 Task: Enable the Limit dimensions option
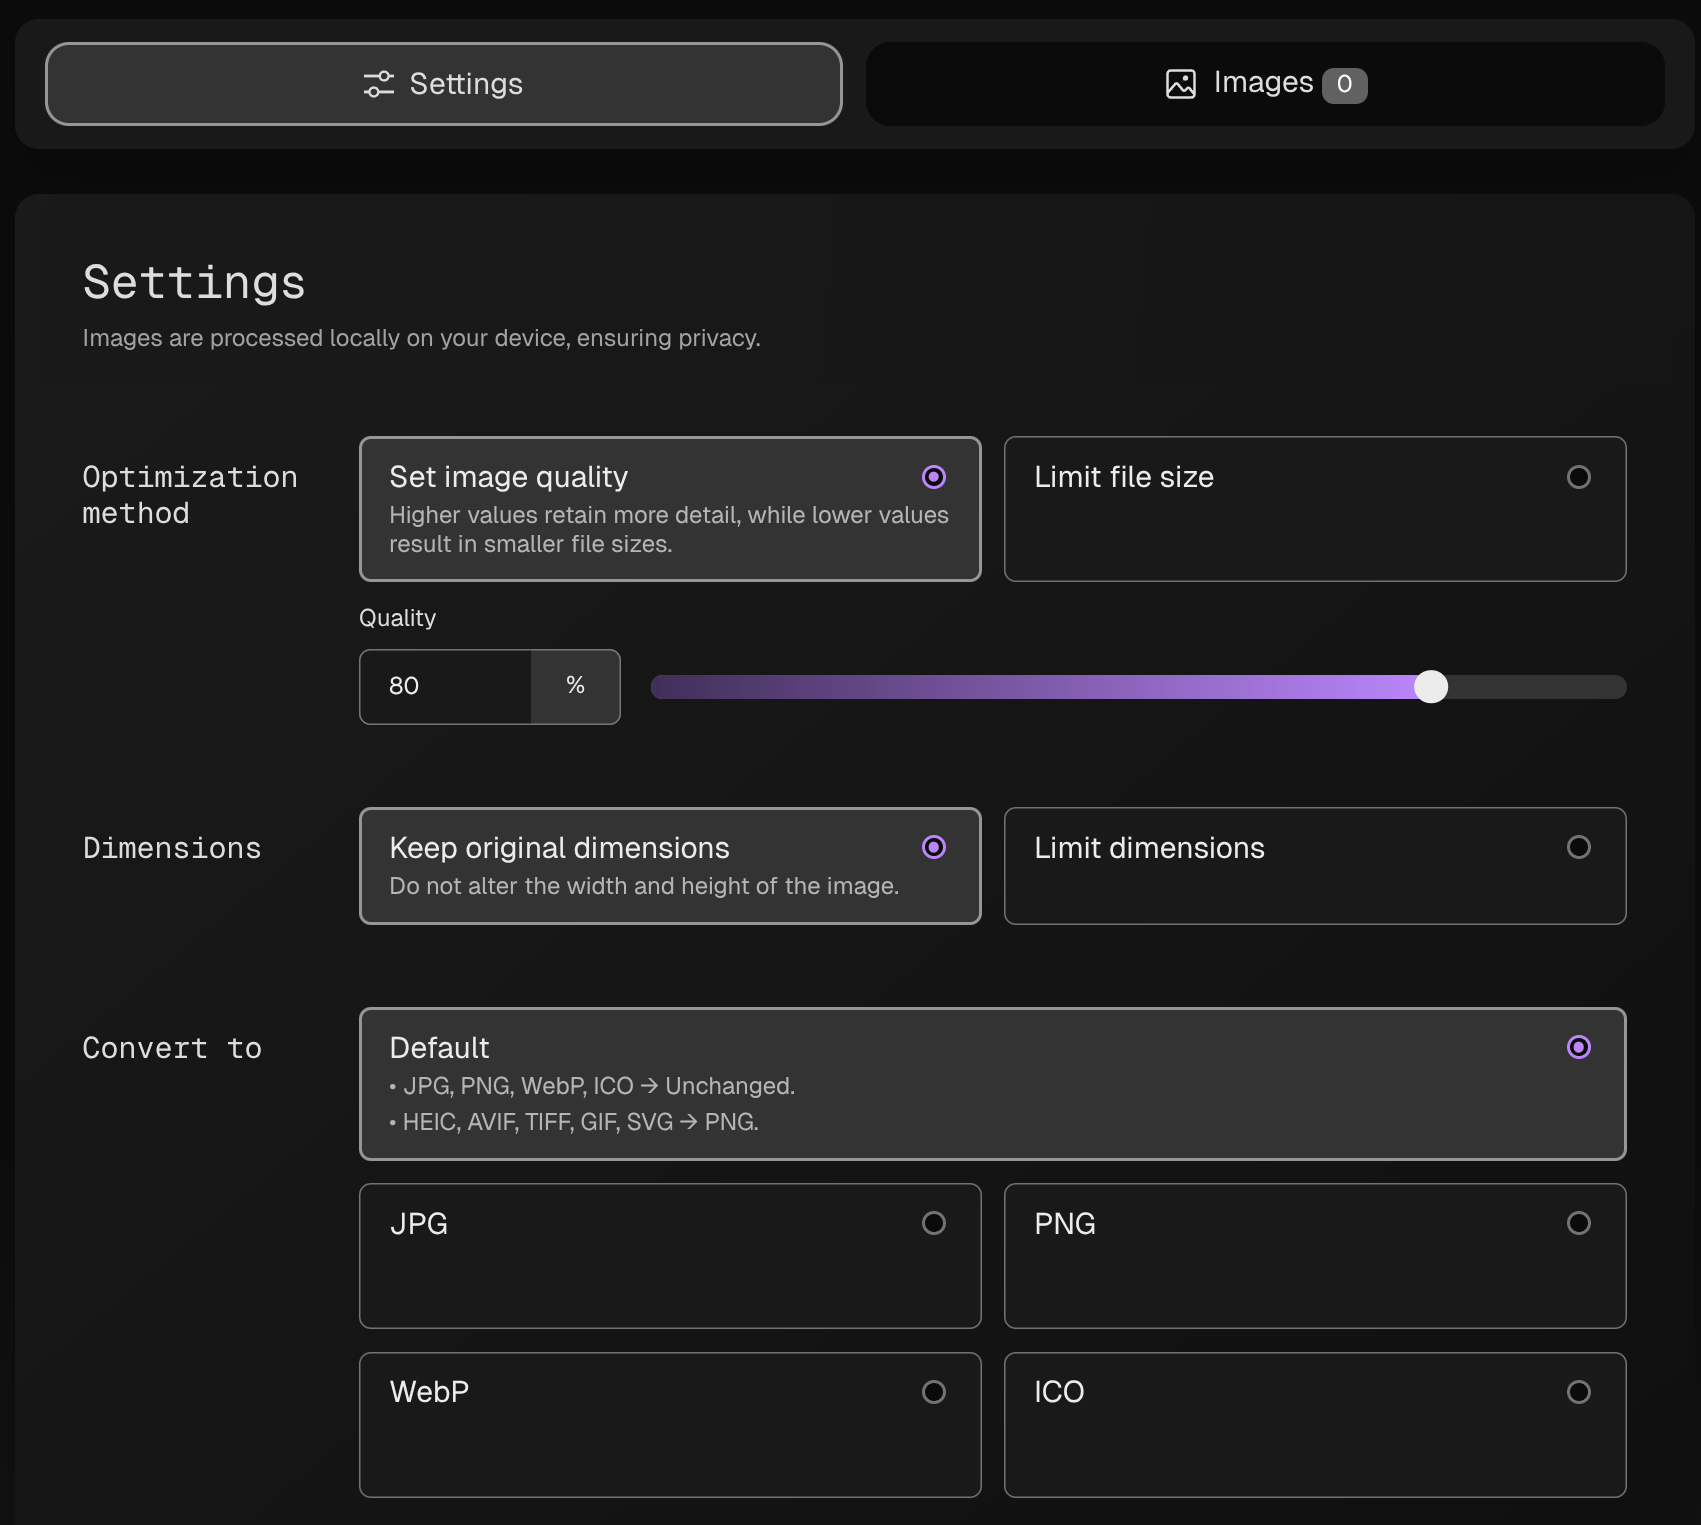pyautogui.click(x=1578, y=847)
